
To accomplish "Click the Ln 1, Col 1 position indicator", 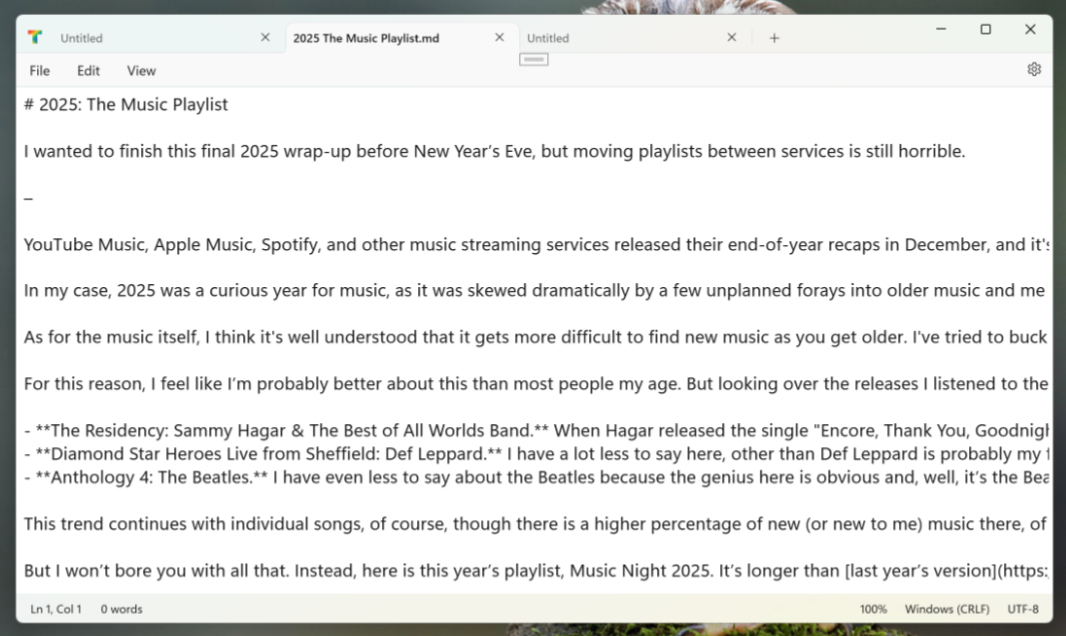I will click(x=56, y=609).
